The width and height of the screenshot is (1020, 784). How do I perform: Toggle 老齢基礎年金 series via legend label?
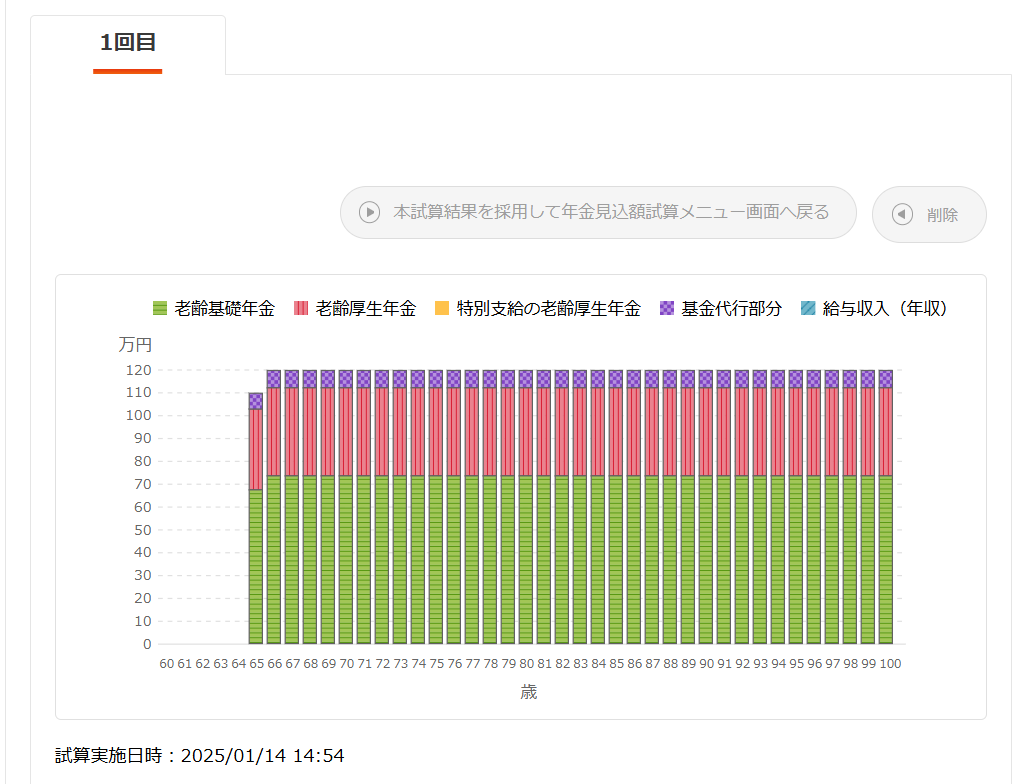tap(224, 309)
